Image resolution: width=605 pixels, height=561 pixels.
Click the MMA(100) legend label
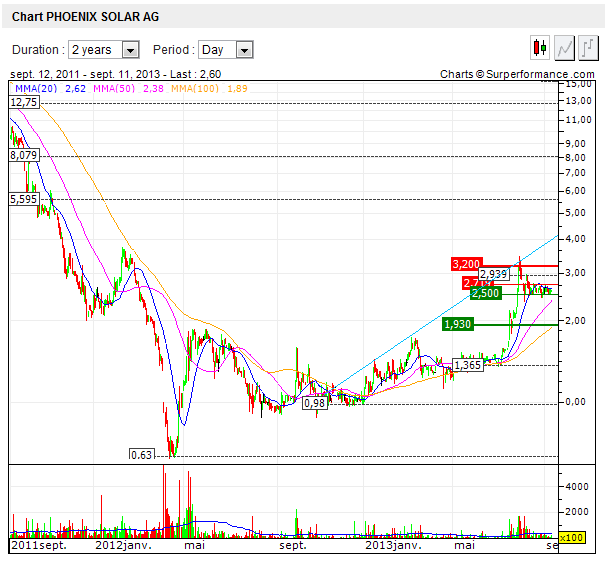(x=195, y=88)
